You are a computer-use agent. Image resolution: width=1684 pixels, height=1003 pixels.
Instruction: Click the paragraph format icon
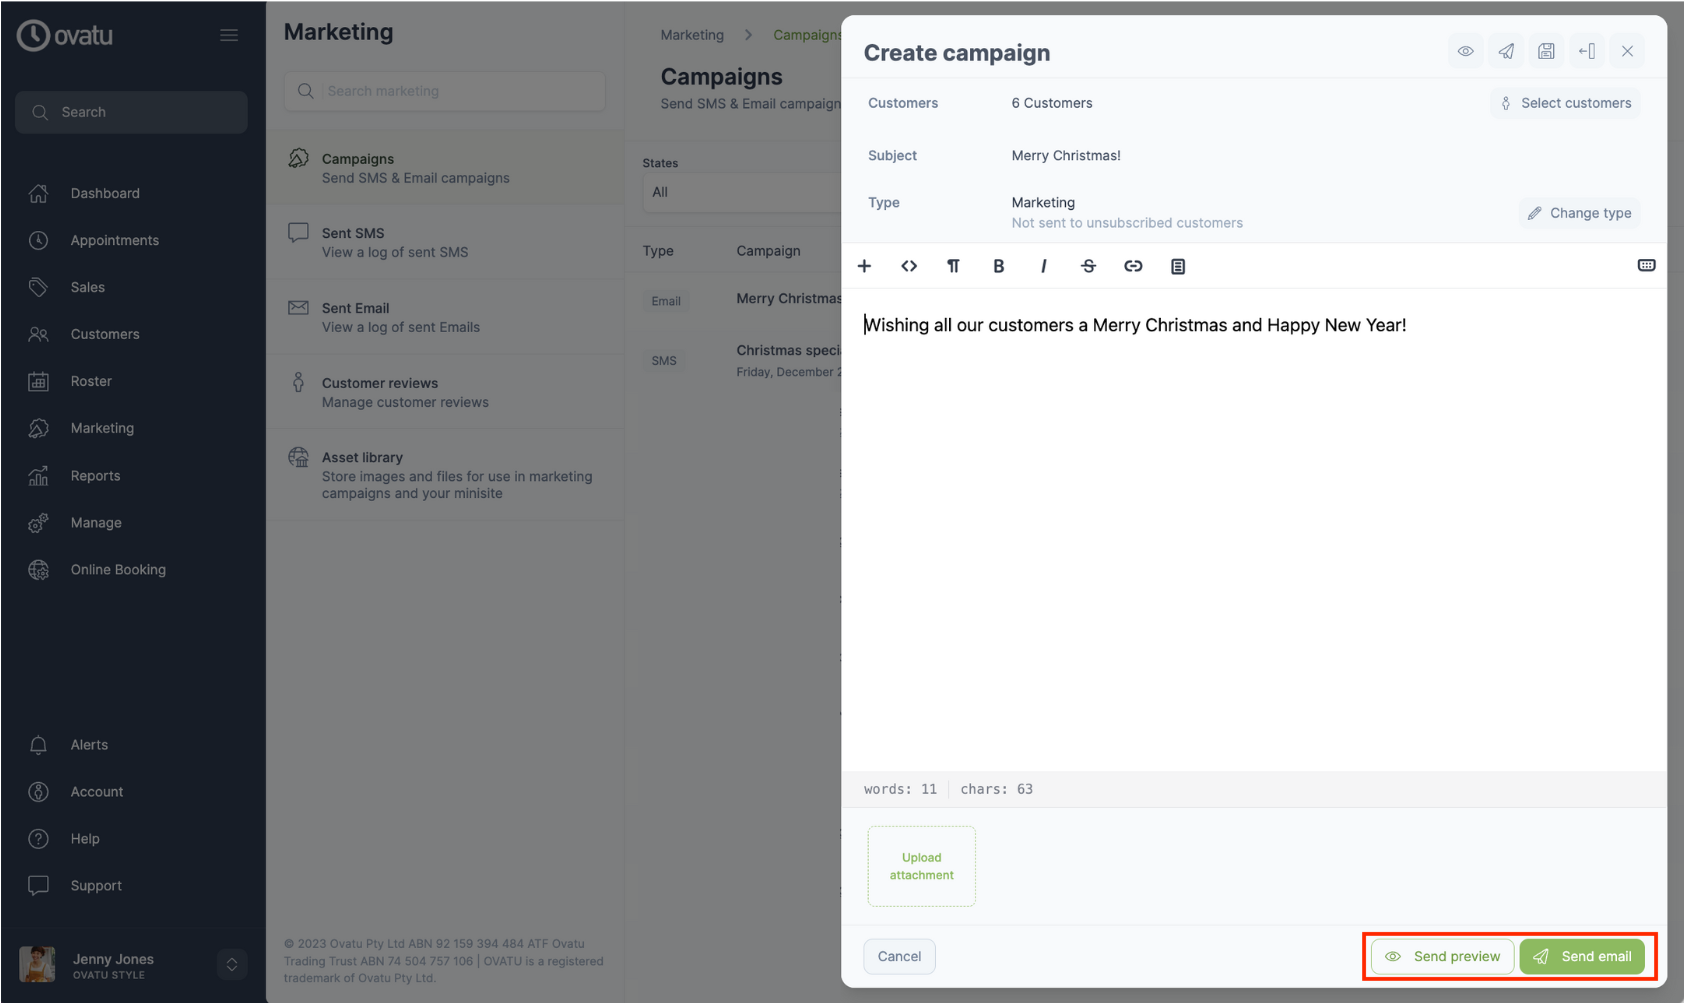pos(953,266)
